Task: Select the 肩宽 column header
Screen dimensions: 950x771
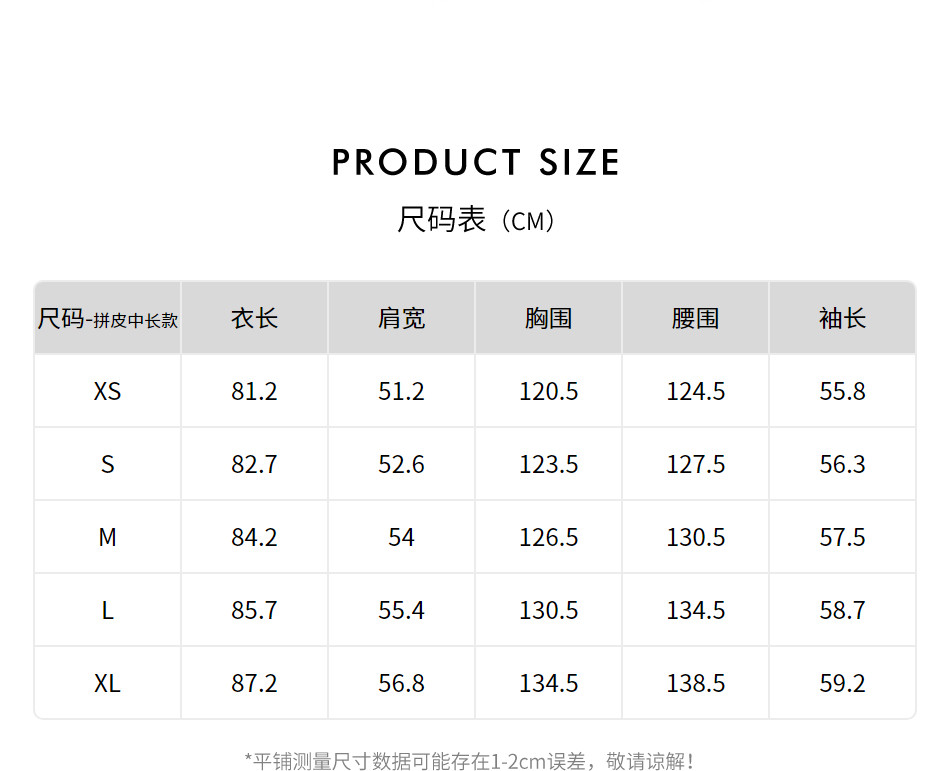Action: [401, 319]
